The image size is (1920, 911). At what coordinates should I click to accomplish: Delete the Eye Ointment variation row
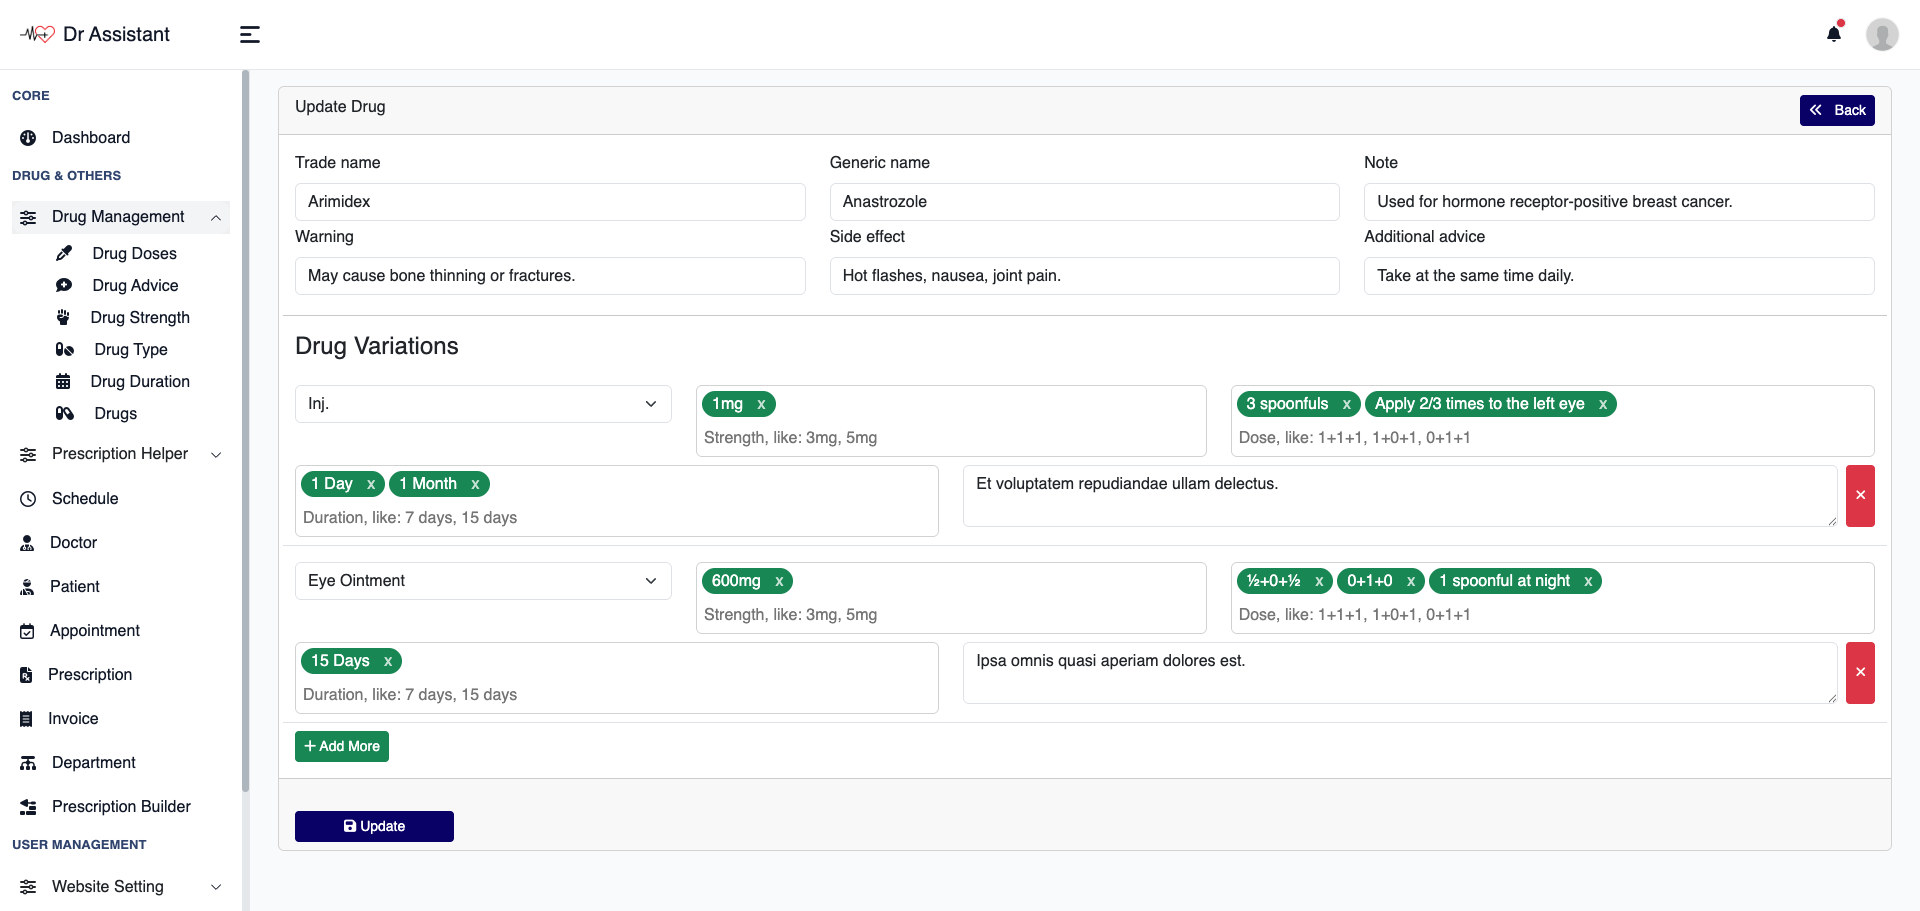(x=1860, y=673)
